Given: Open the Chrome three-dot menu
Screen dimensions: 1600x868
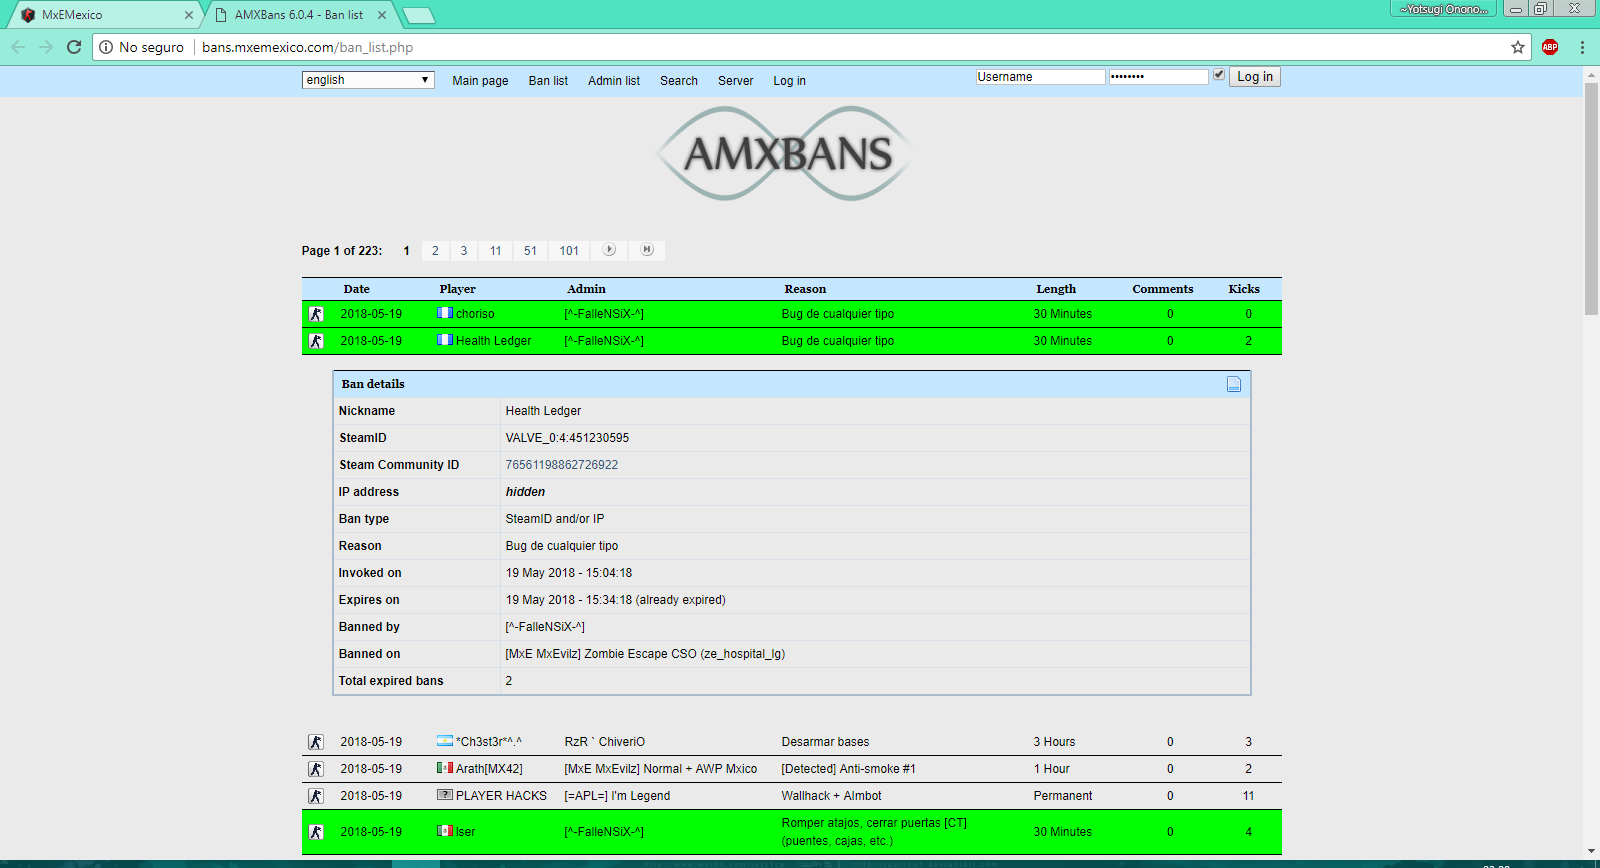Looking at the screenshot, I should 1582,47.
